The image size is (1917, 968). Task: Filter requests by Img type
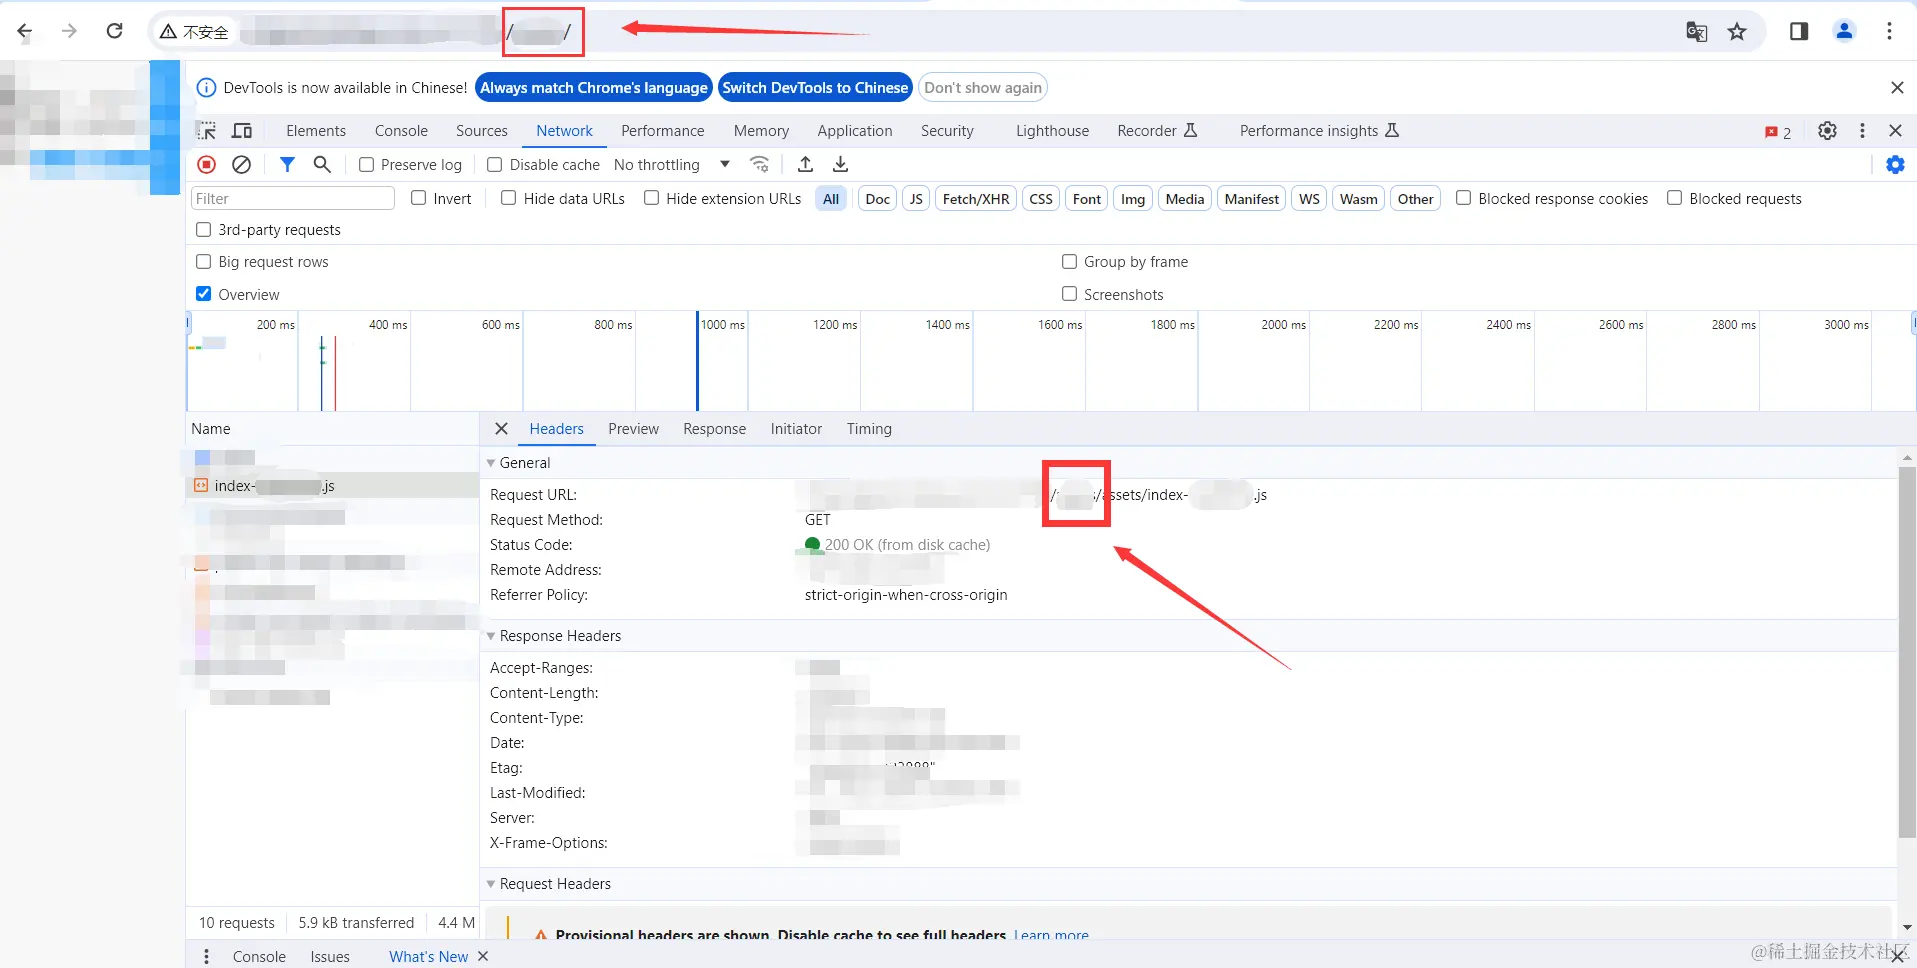(x=1133, y=199)
